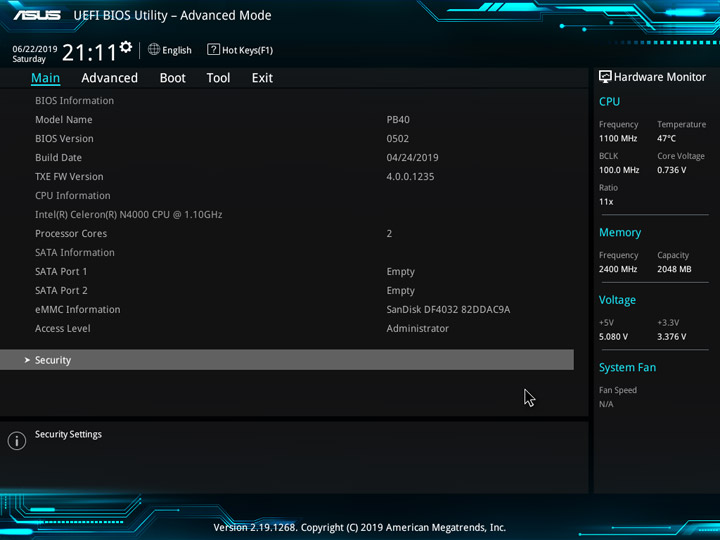This screenshot has height=540, width=720.
Task: Click the Security Settings help text
Action: click(x=68, y=434)
